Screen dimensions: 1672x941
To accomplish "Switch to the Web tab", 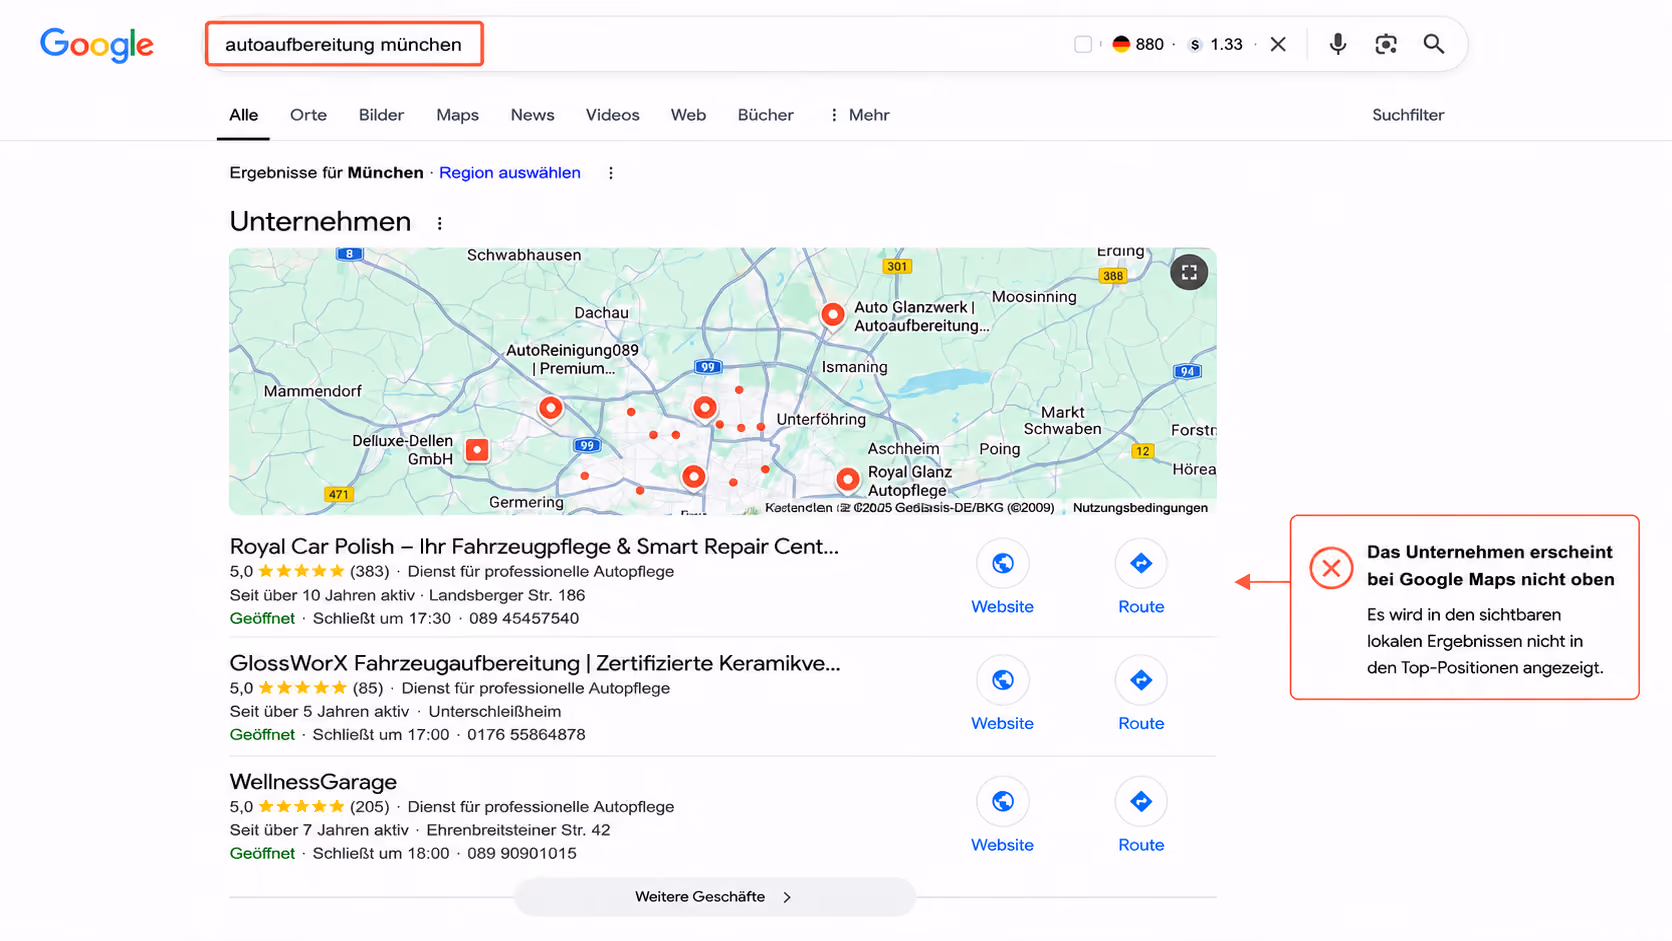I will click(x=688, y=115).
